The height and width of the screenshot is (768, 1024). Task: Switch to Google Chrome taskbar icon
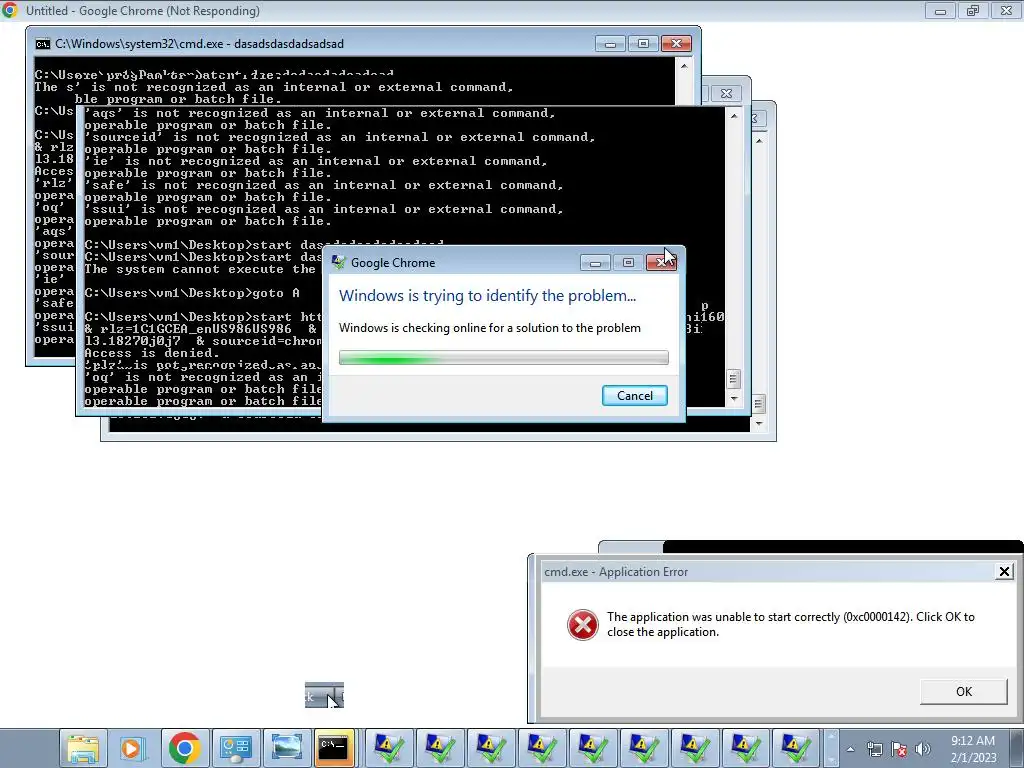[x=184, y=748]
